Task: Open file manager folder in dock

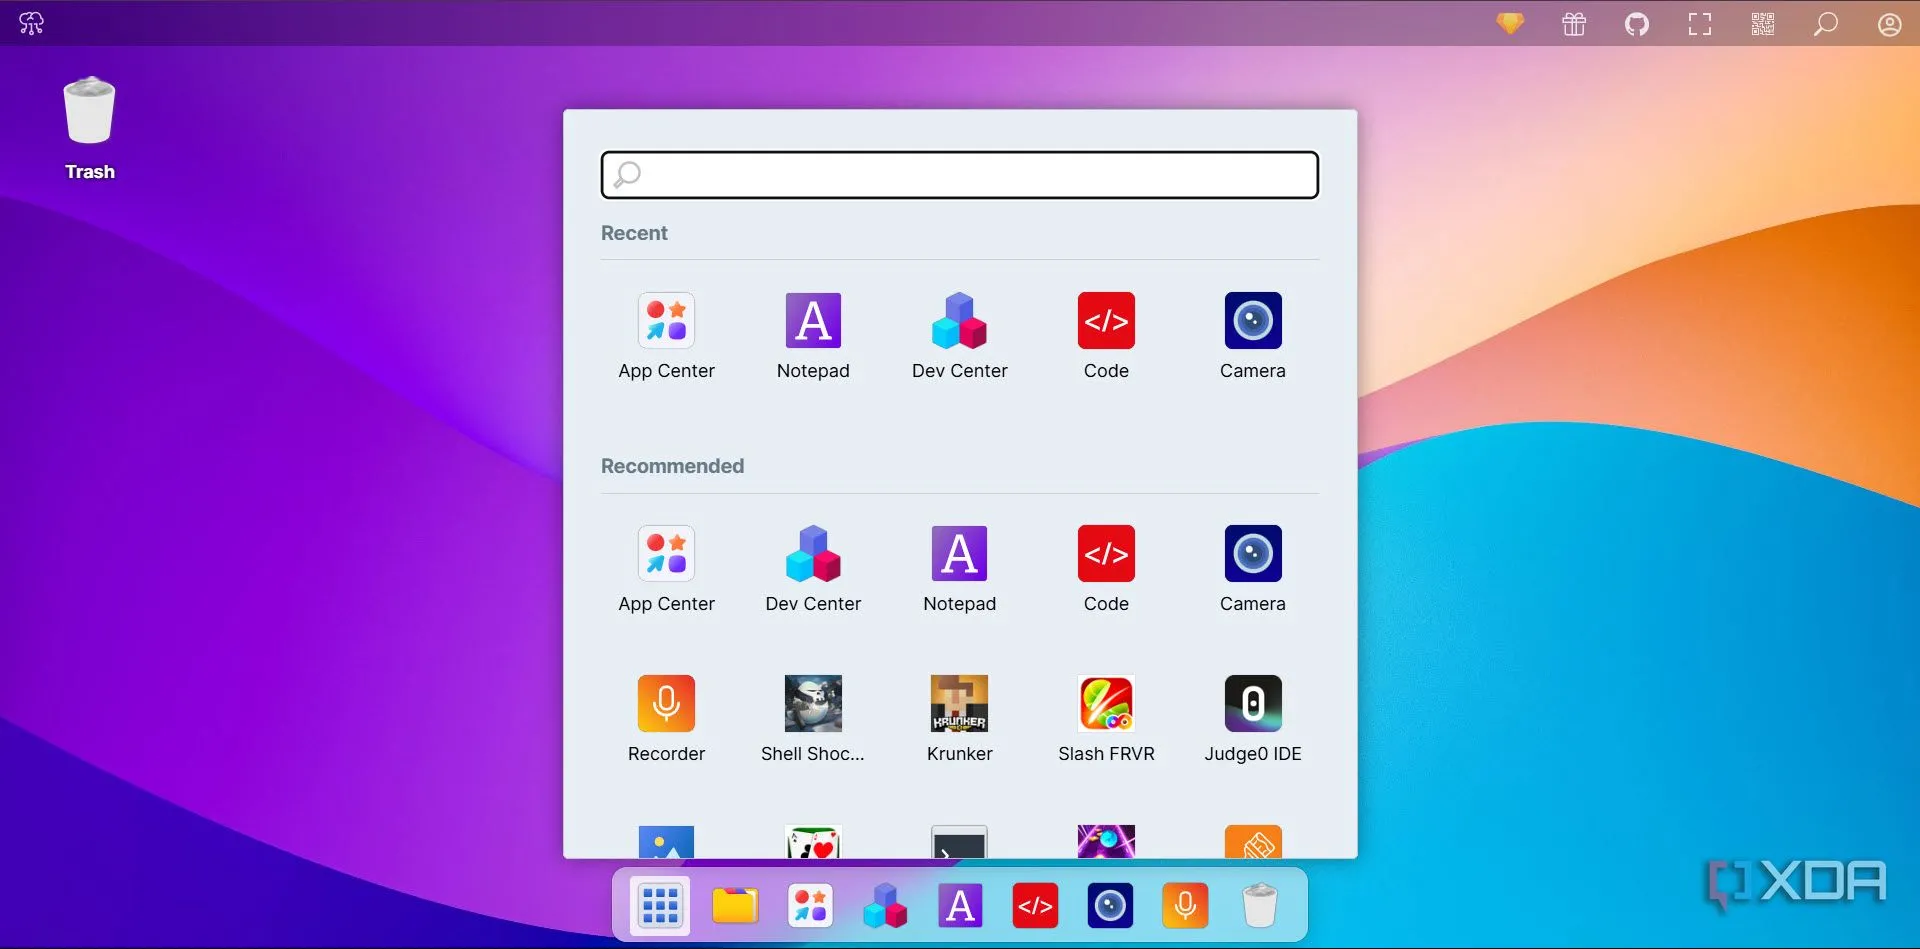Action: pyautogui.click(x=735, y=906)
